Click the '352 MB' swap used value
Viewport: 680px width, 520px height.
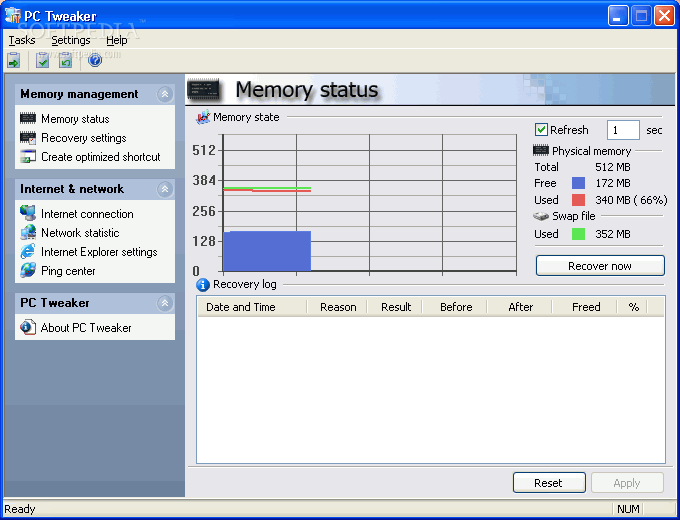[x=613, y=234]
